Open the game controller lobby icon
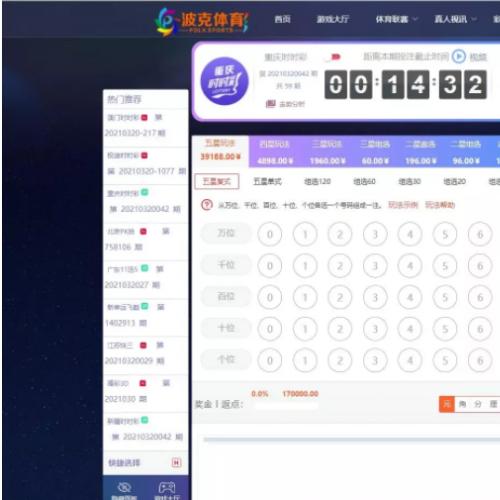Screen dimensions: 500x500 [x=167, y=487]
